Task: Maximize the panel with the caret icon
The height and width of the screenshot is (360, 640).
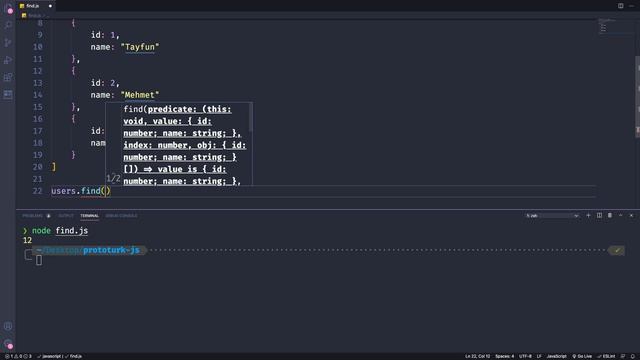Action: [620, 216]
